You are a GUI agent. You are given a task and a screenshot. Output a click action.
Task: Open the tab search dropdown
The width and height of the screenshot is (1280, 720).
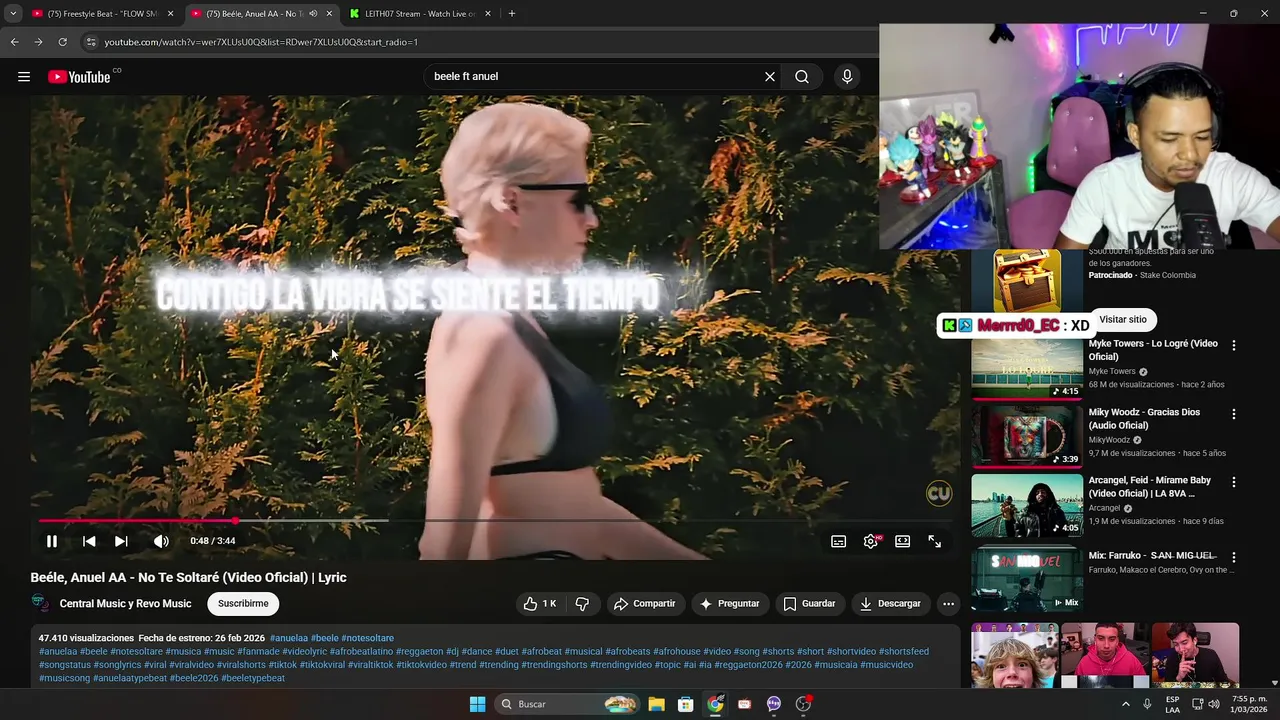point(13,14)
